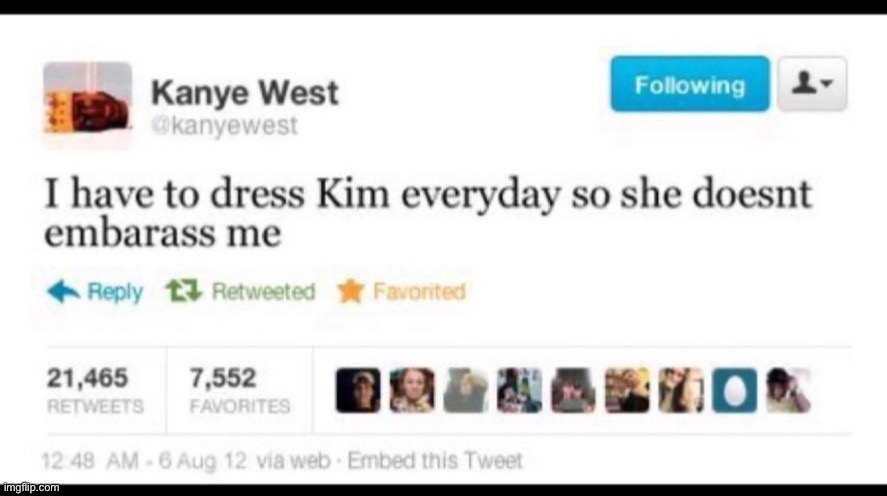This screenshot has width=887, height=496.
Task: Open the Kanye West display name
Action: 244,92
